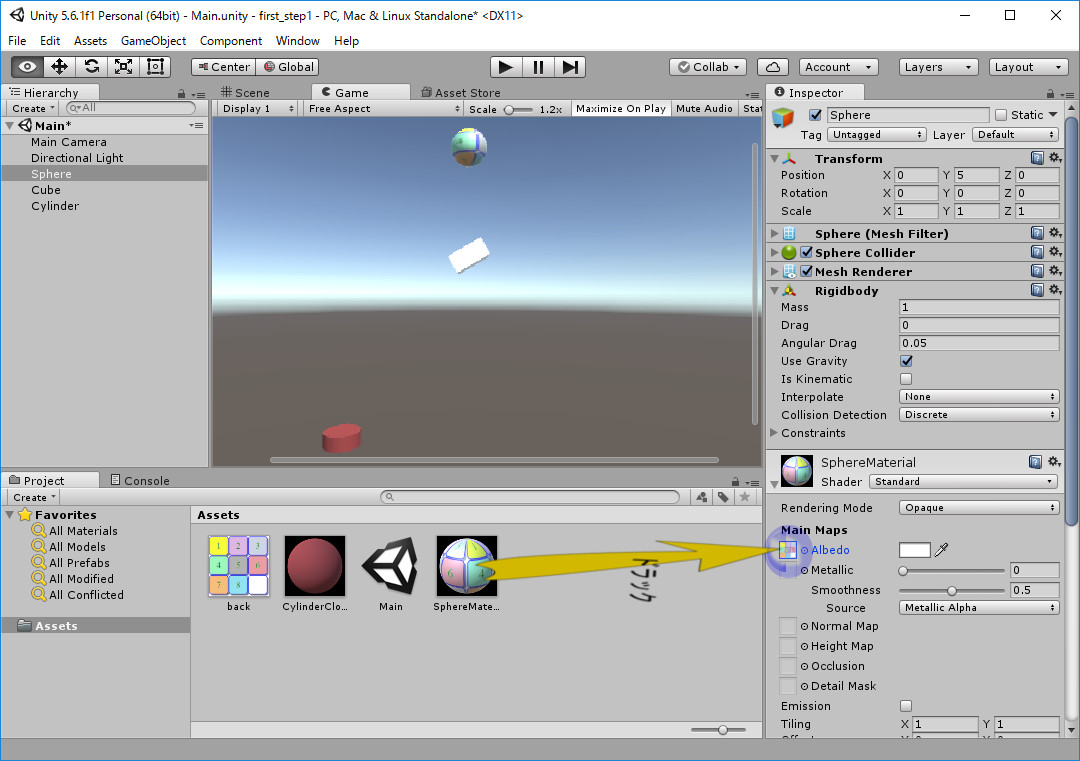
Task: Expand the Constraints section
Action: pyautogui.click(x=775, y=433)
